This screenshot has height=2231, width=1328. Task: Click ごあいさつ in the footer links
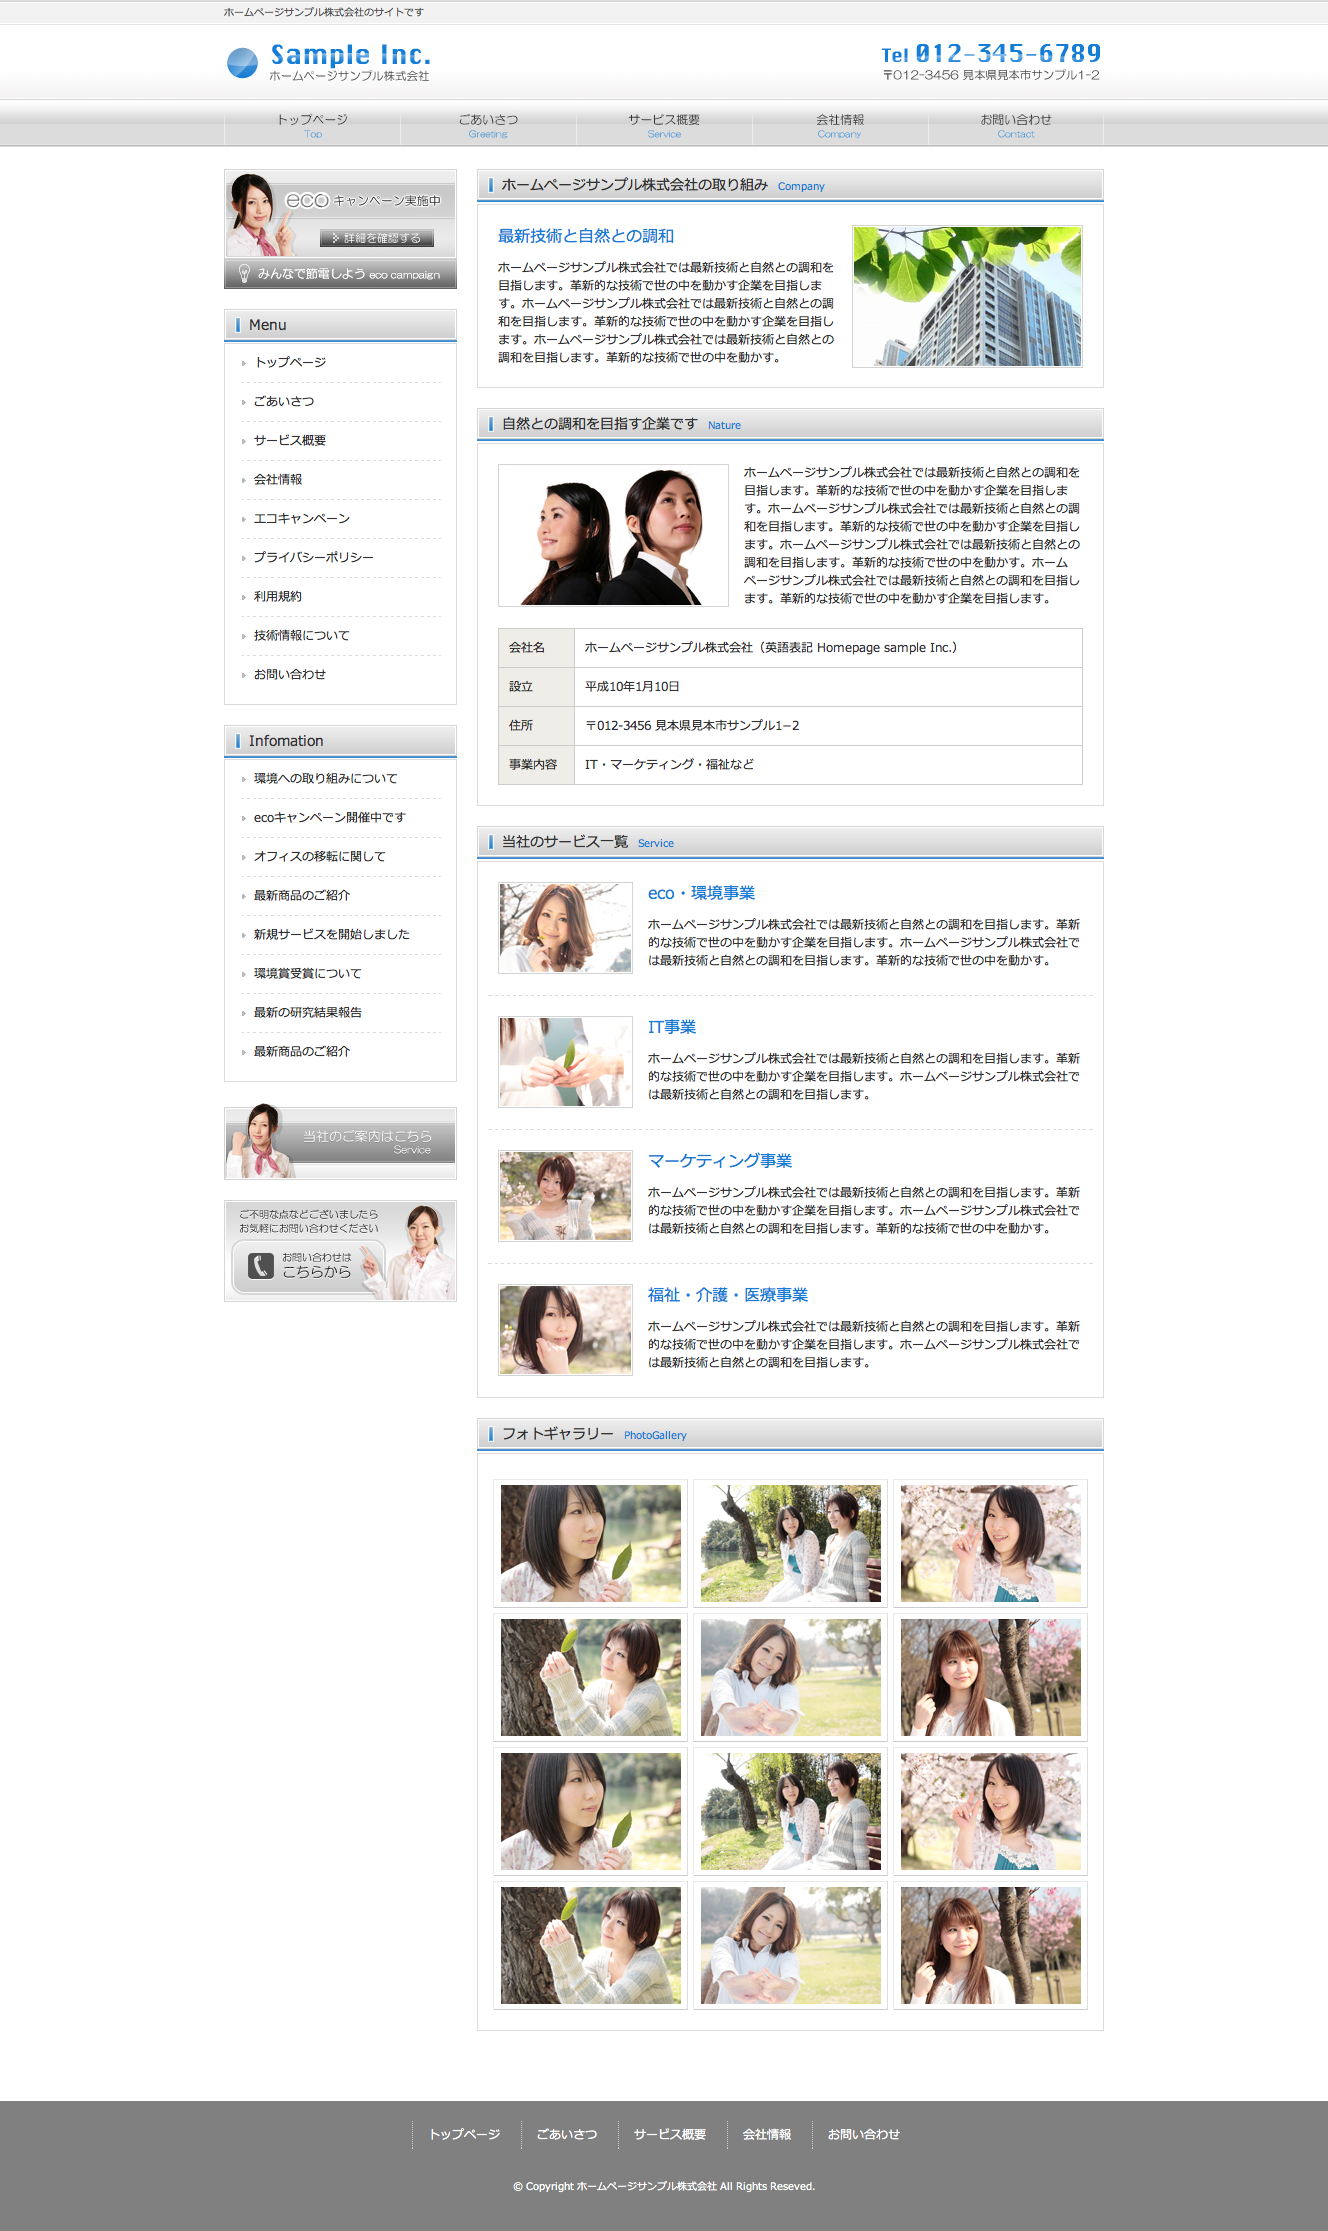566,2134
